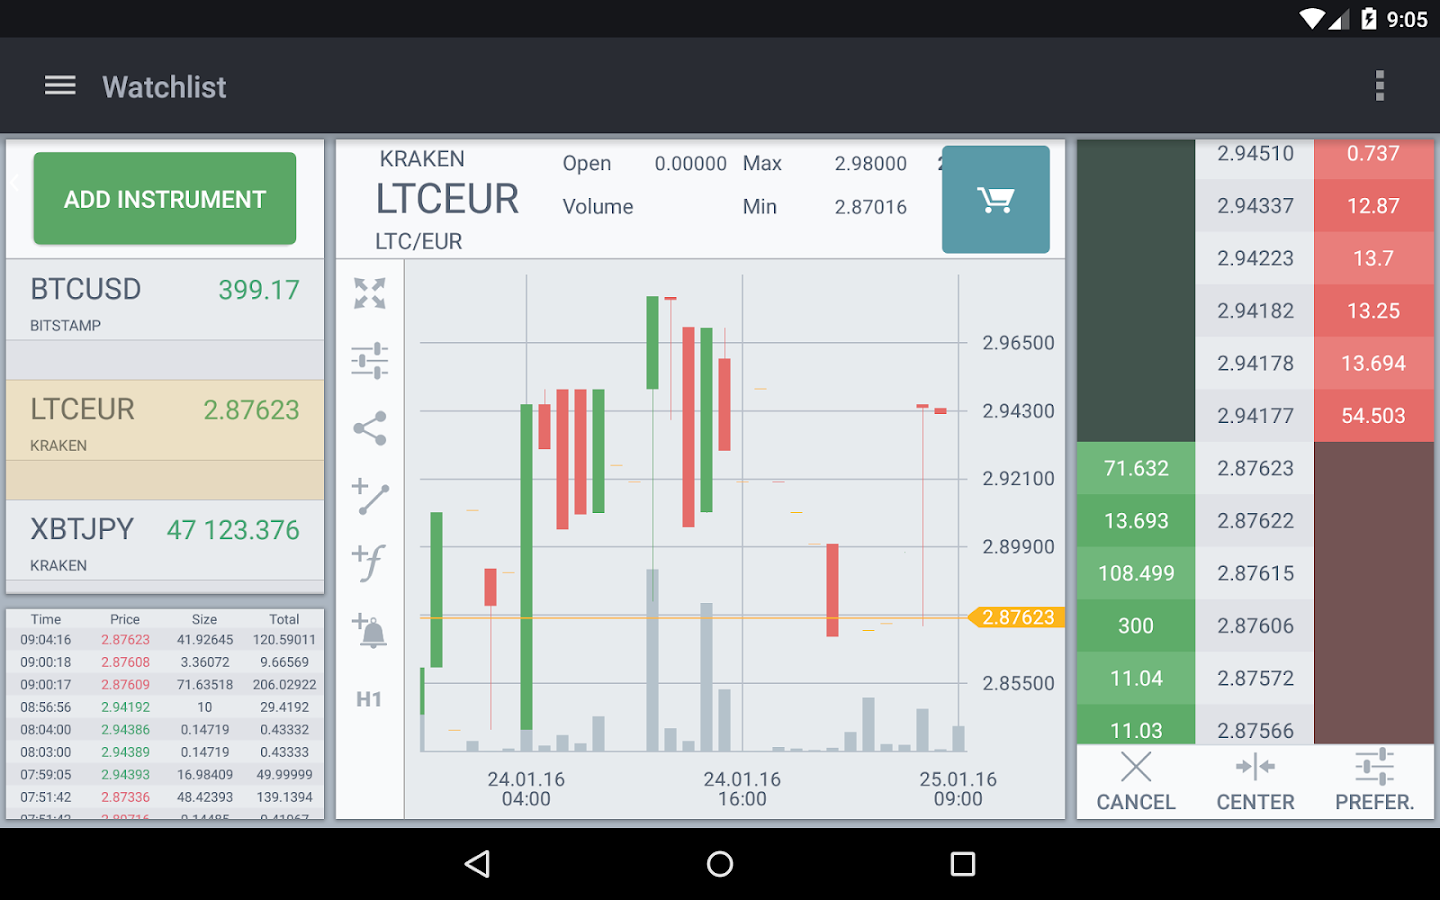1440x900 pixels.
Task: Tap ask volume 13.7
Action: coord(1374,258)
